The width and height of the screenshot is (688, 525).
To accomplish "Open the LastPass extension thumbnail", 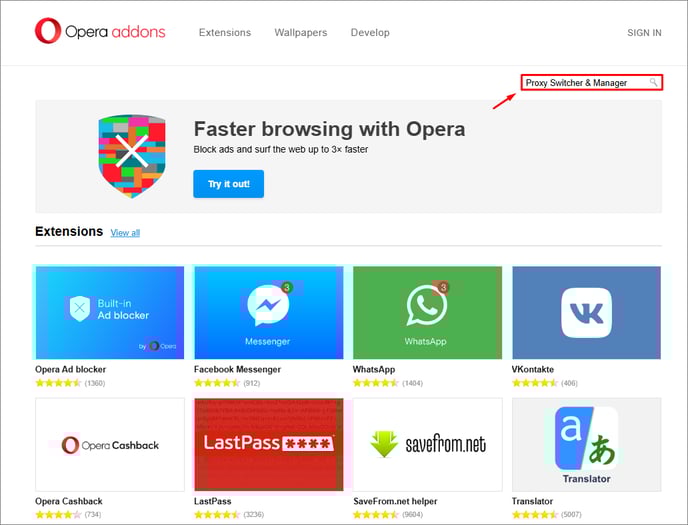I will (269, 445).
